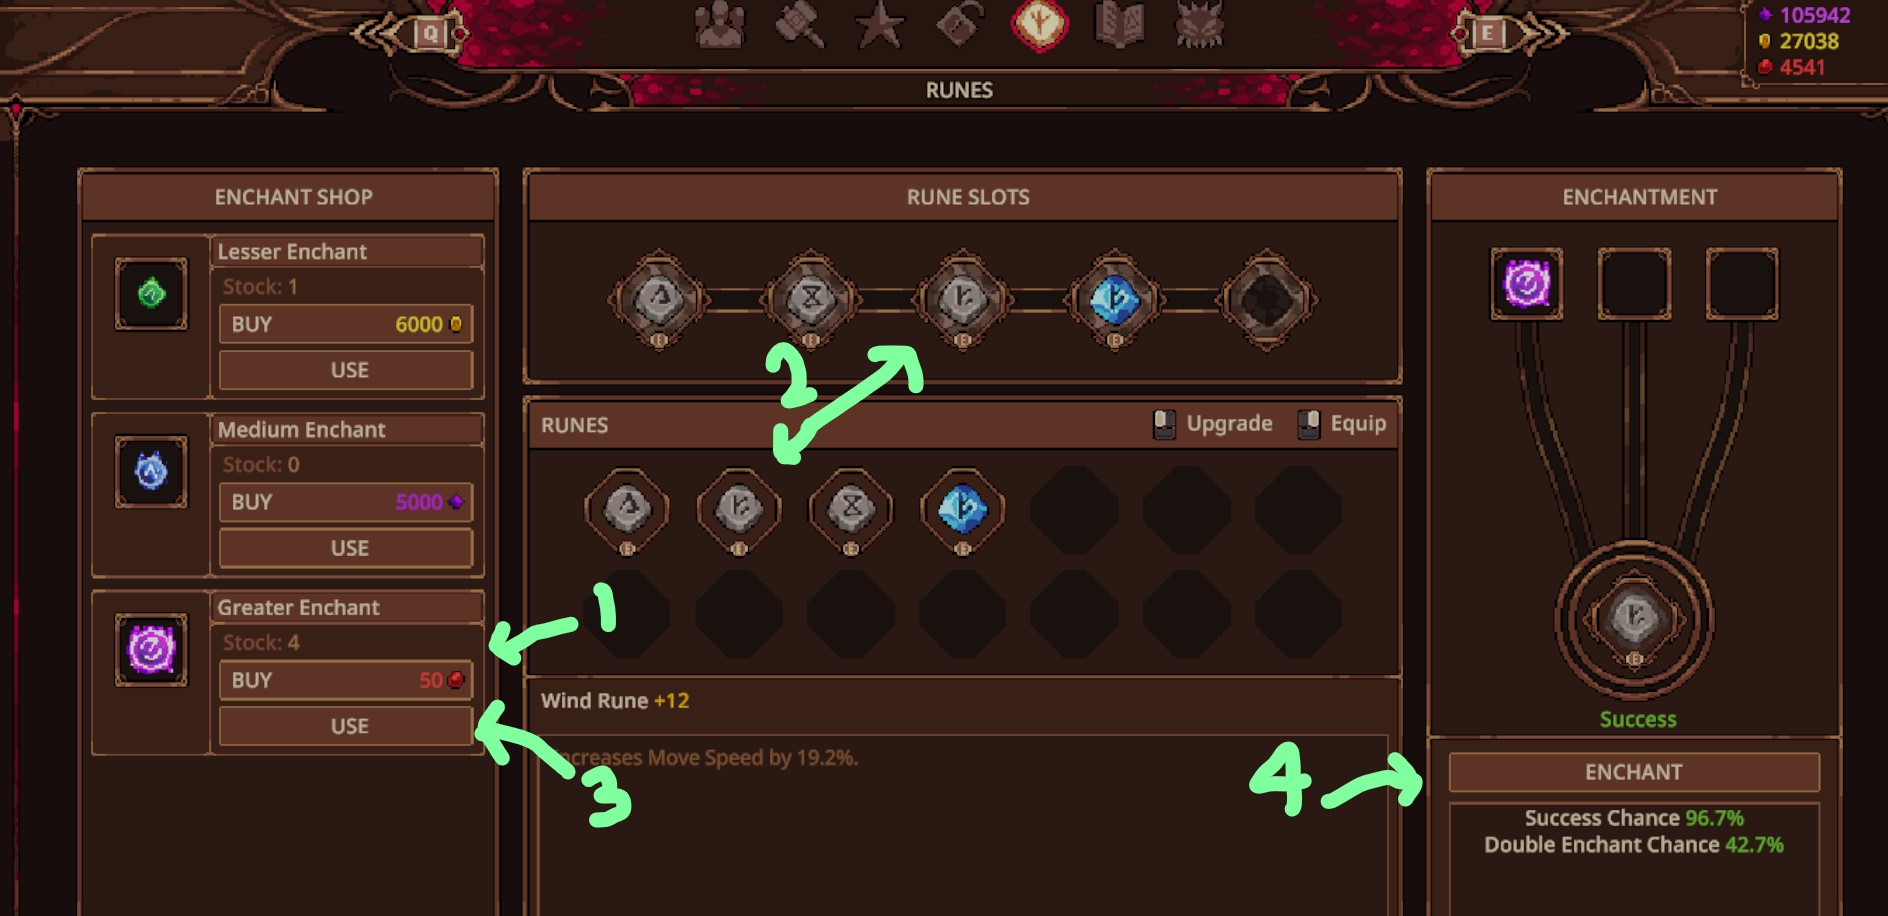Click the purple scroll in first enchantment slot
Viewport: 1888px width, 916px height.
click(x=1526, y=284)
